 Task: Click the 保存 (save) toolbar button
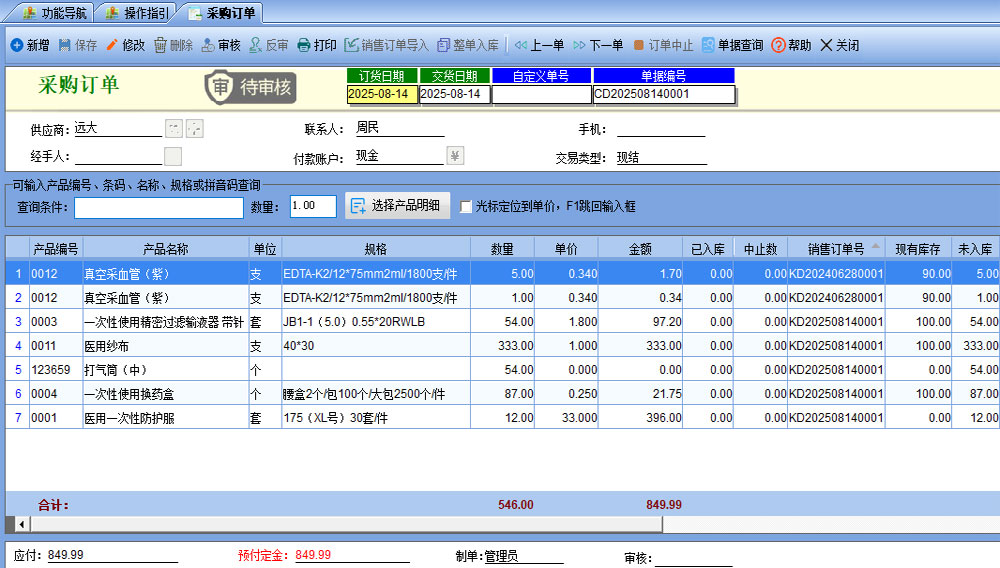click(78, 45)
